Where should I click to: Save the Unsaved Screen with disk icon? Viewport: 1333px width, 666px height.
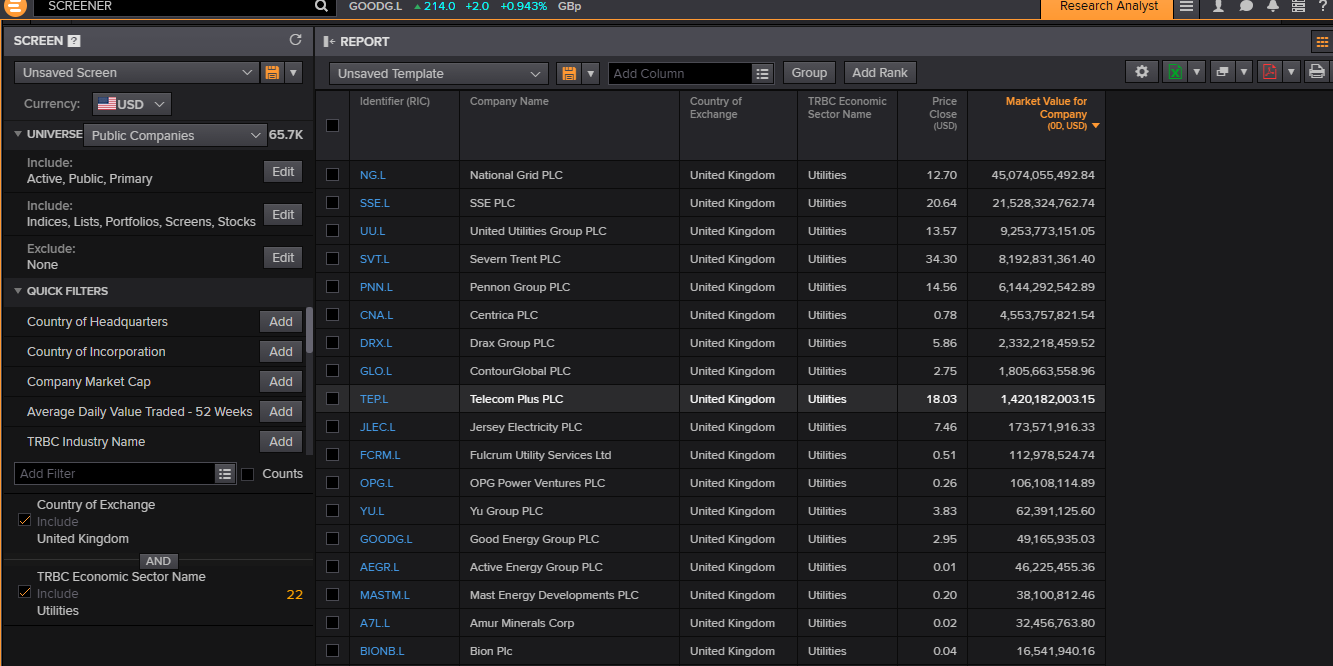click(271, 73)
